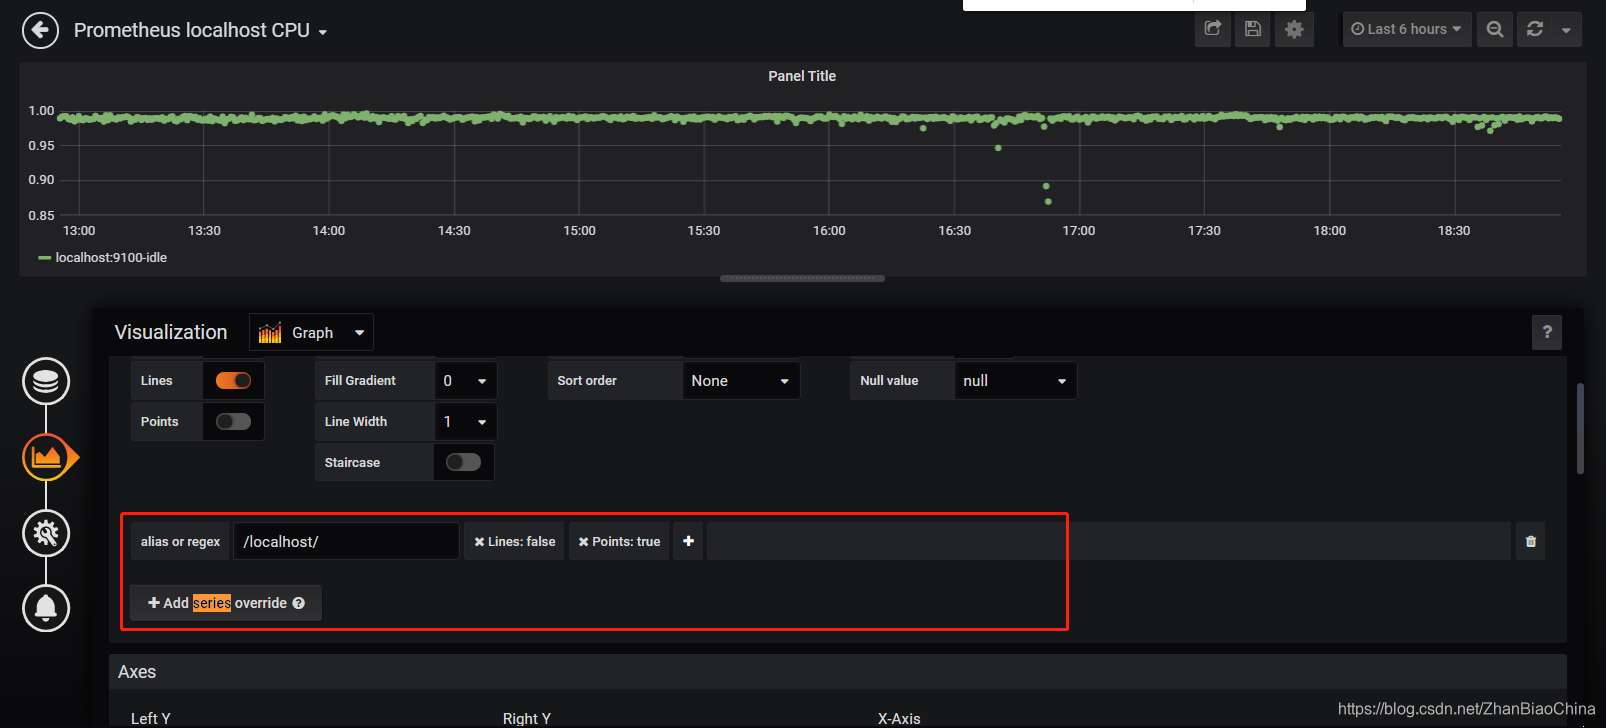1606x728 pixels.
Task: Open the Last 6 hours time picker
Action: 1406,29
